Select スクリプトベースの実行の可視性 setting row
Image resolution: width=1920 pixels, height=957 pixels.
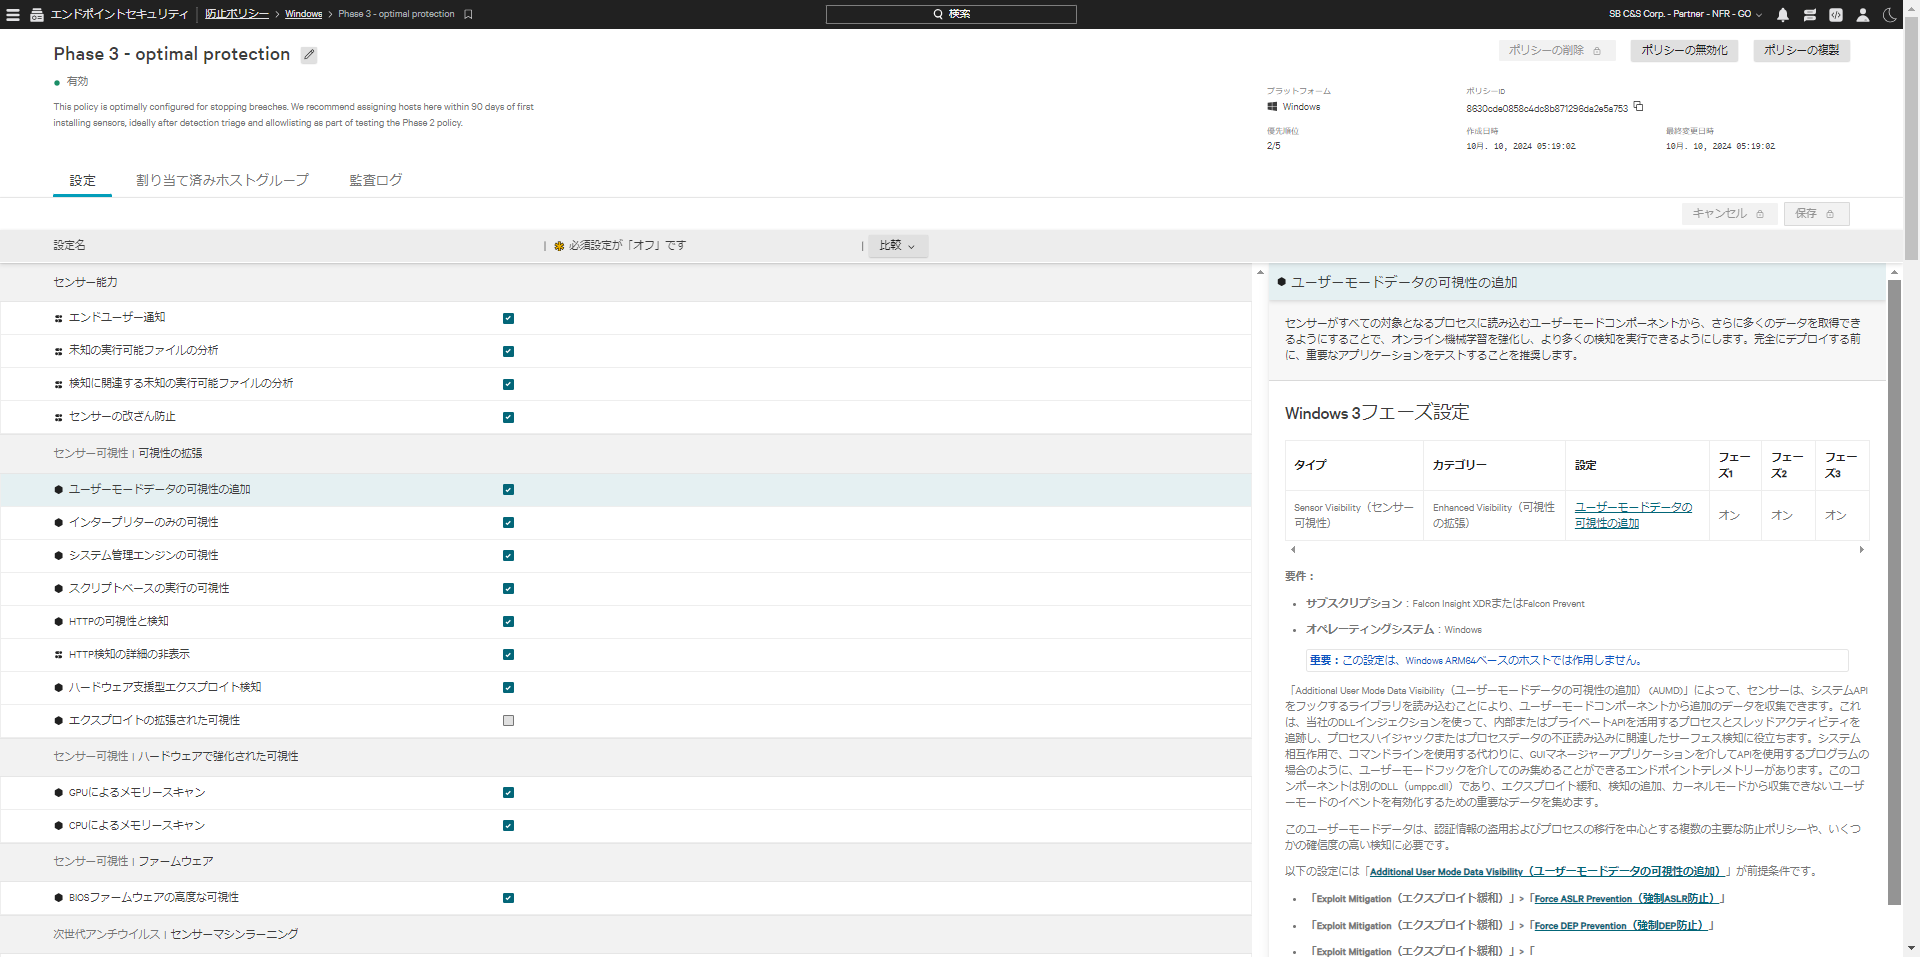coord(626,589)
